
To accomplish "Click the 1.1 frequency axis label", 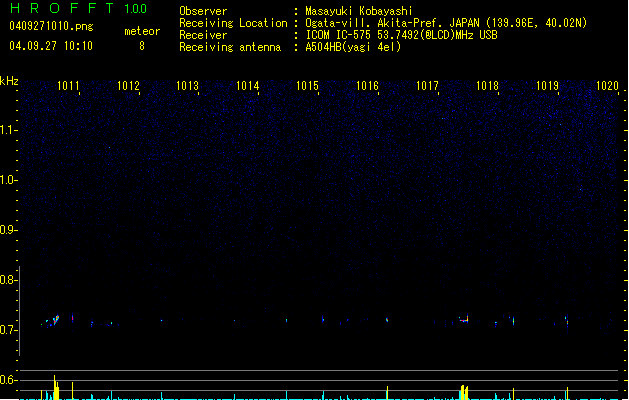I will pyautogui.click(x=7, y=130).
